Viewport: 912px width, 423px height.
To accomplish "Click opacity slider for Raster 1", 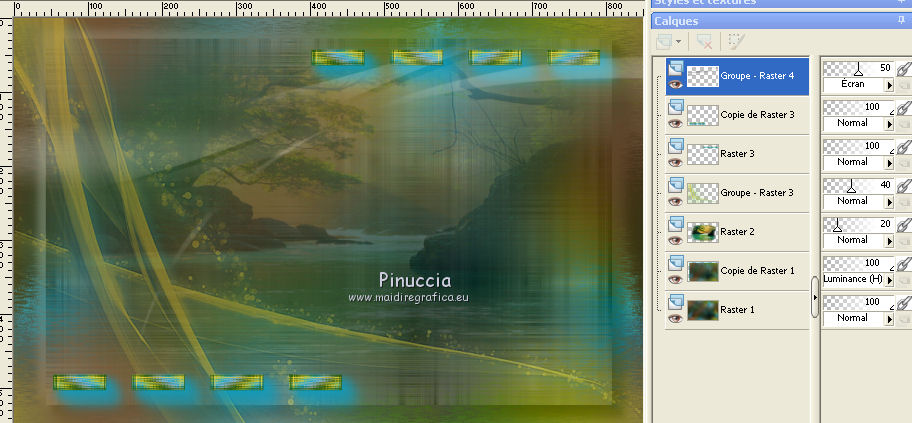I will click(x=858, y=303).
